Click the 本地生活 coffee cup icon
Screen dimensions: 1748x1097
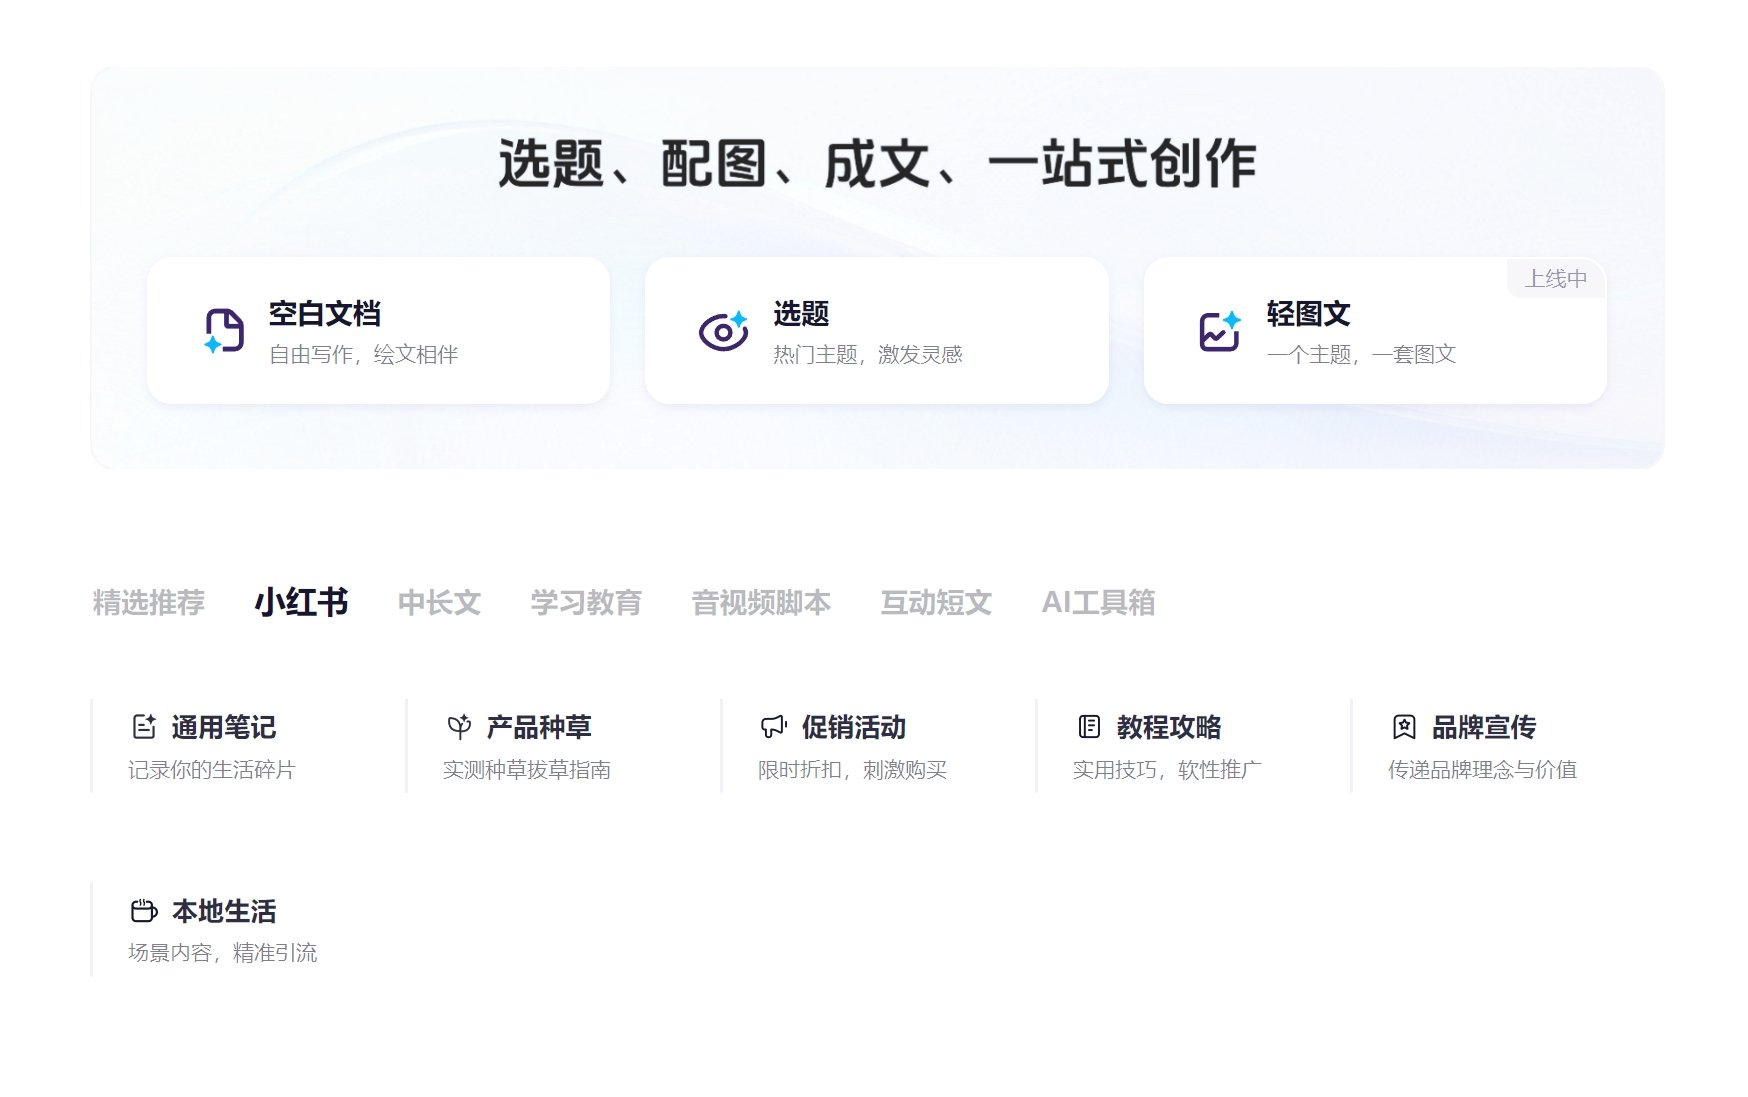click(144, 911)
